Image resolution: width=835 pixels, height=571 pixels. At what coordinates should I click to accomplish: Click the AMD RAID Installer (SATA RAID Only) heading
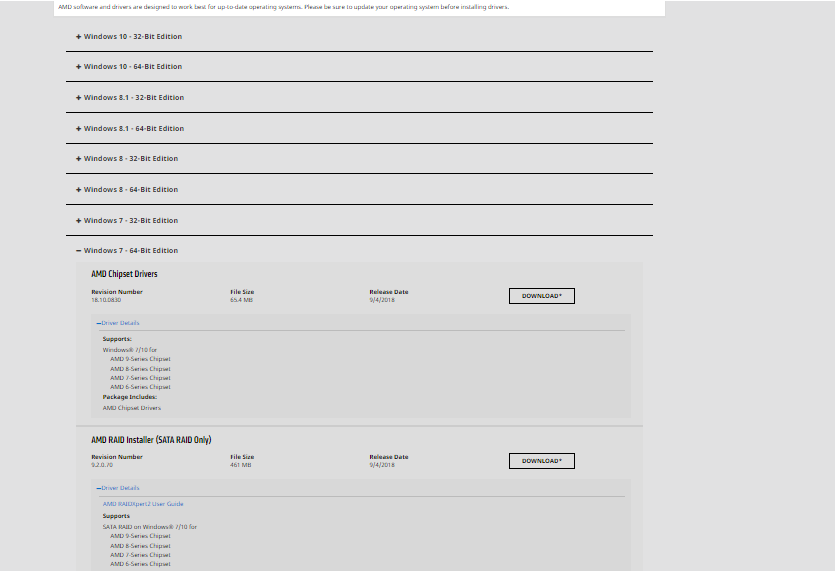(151, 440)
